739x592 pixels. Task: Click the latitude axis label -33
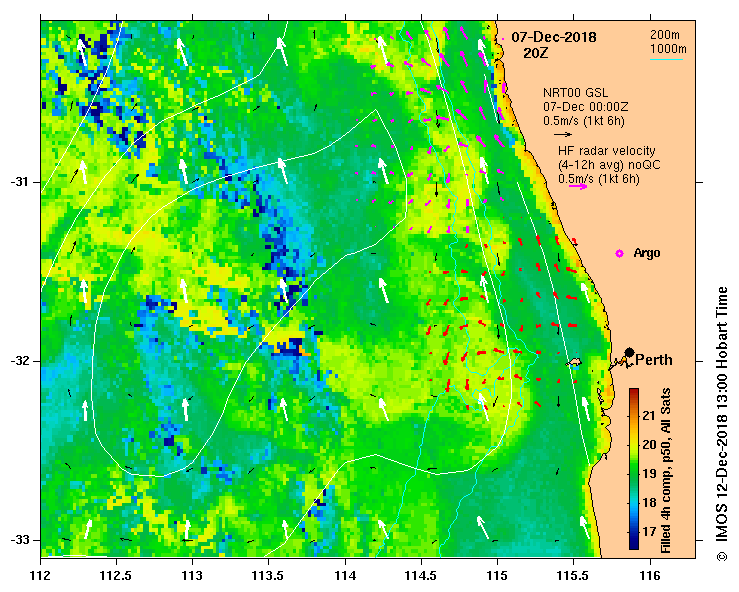19,540
